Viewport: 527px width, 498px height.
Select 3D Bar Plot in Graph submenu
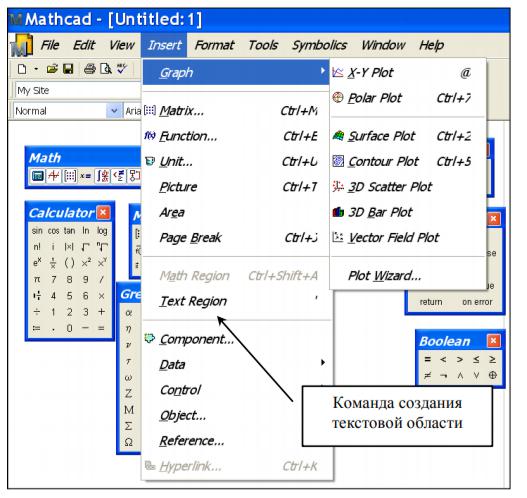click(408, 212)
